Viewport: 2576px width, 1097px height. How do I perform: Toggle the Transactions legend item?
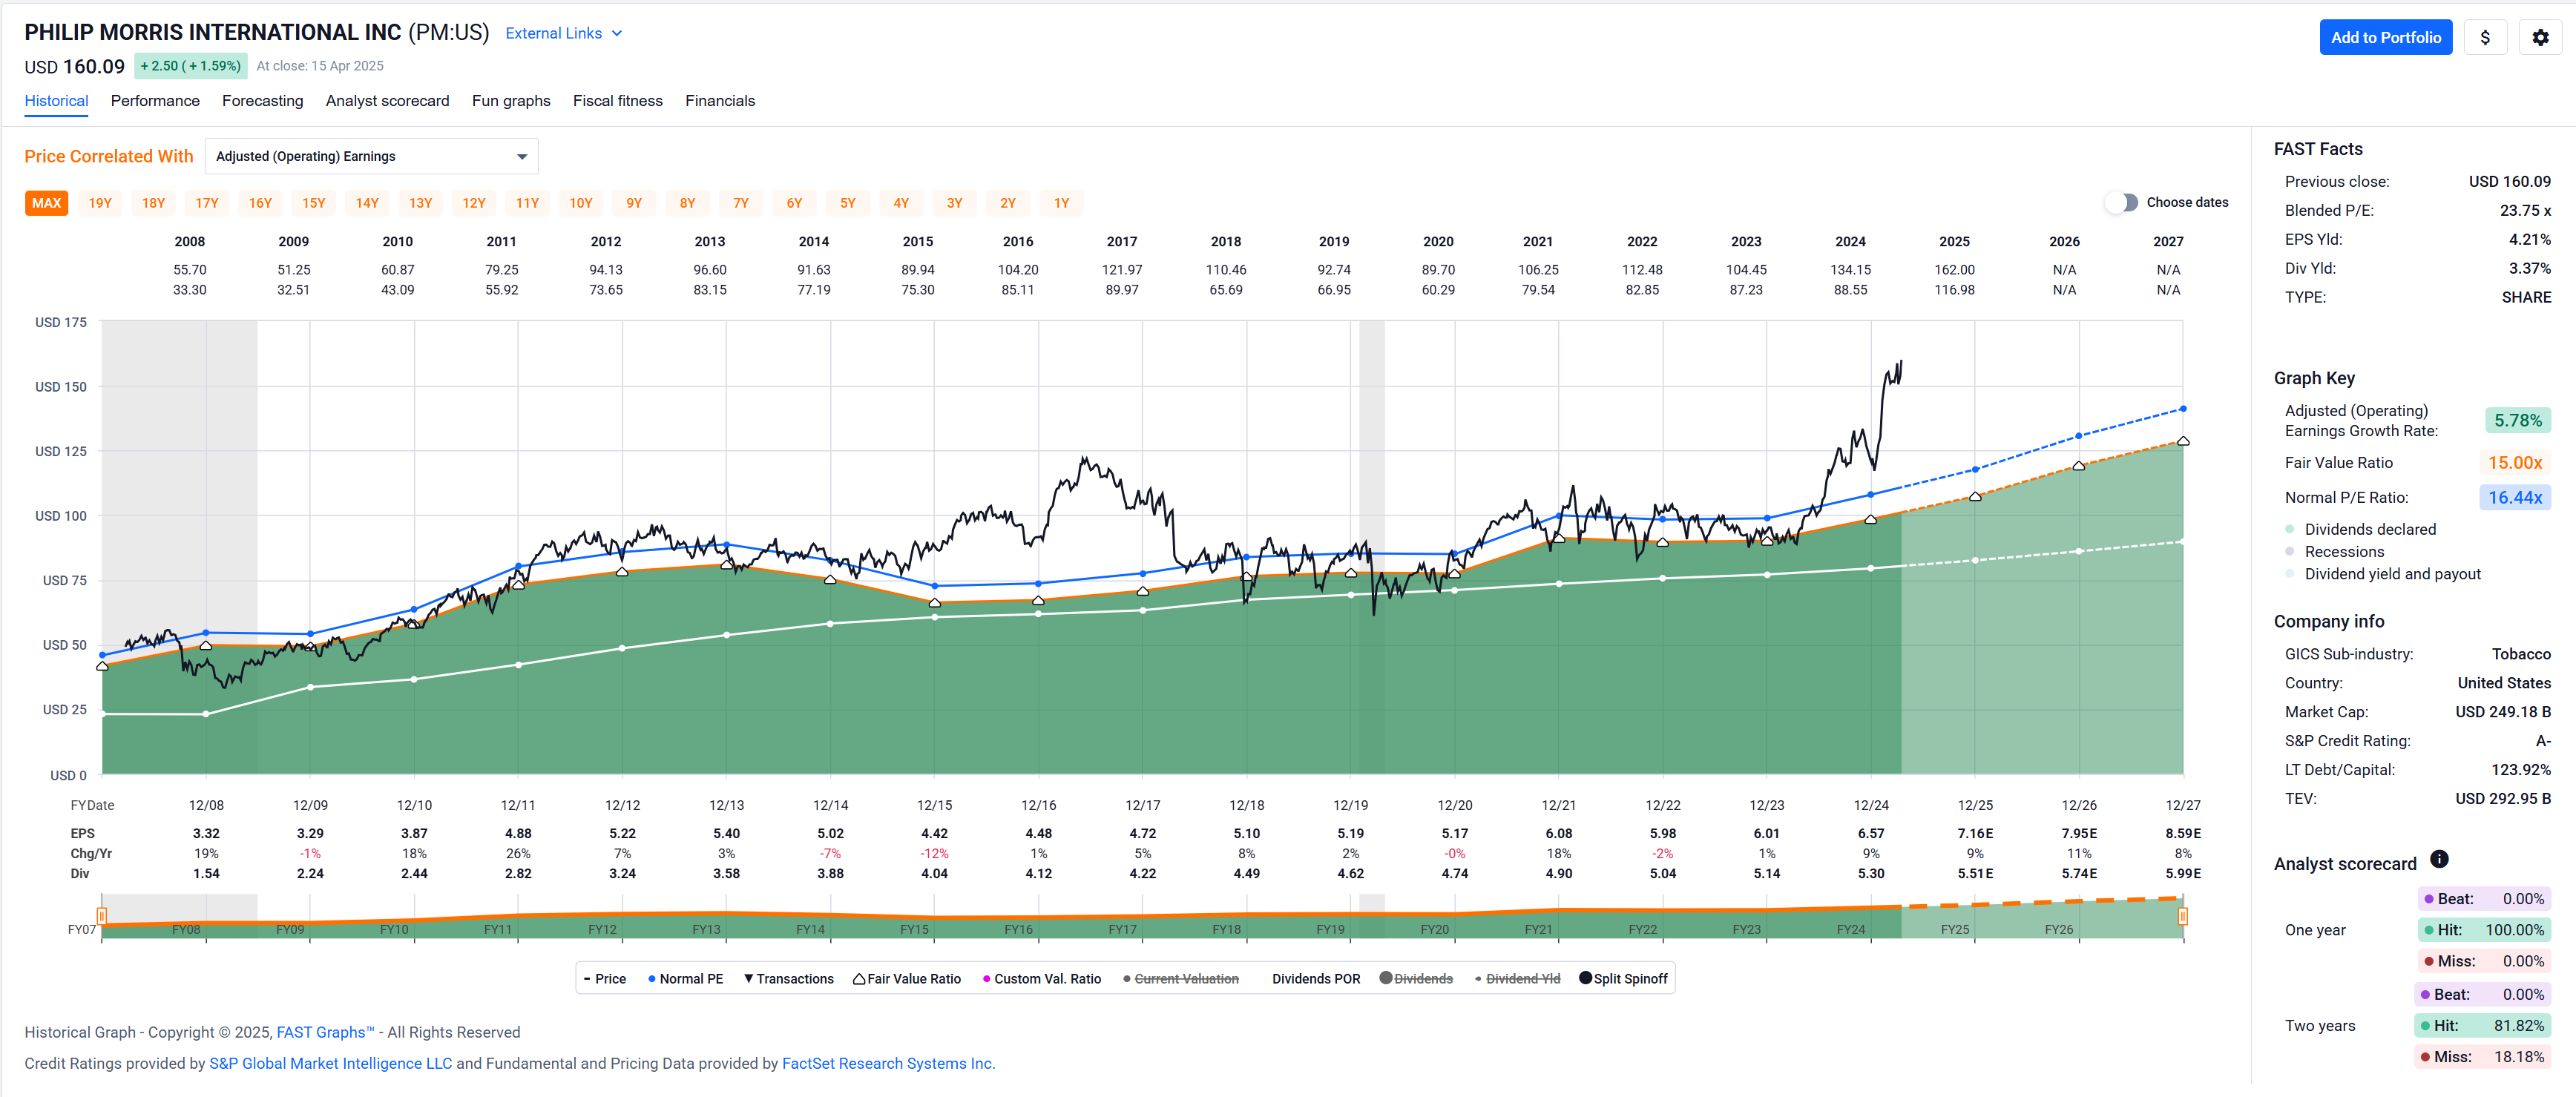pos(789,979)
